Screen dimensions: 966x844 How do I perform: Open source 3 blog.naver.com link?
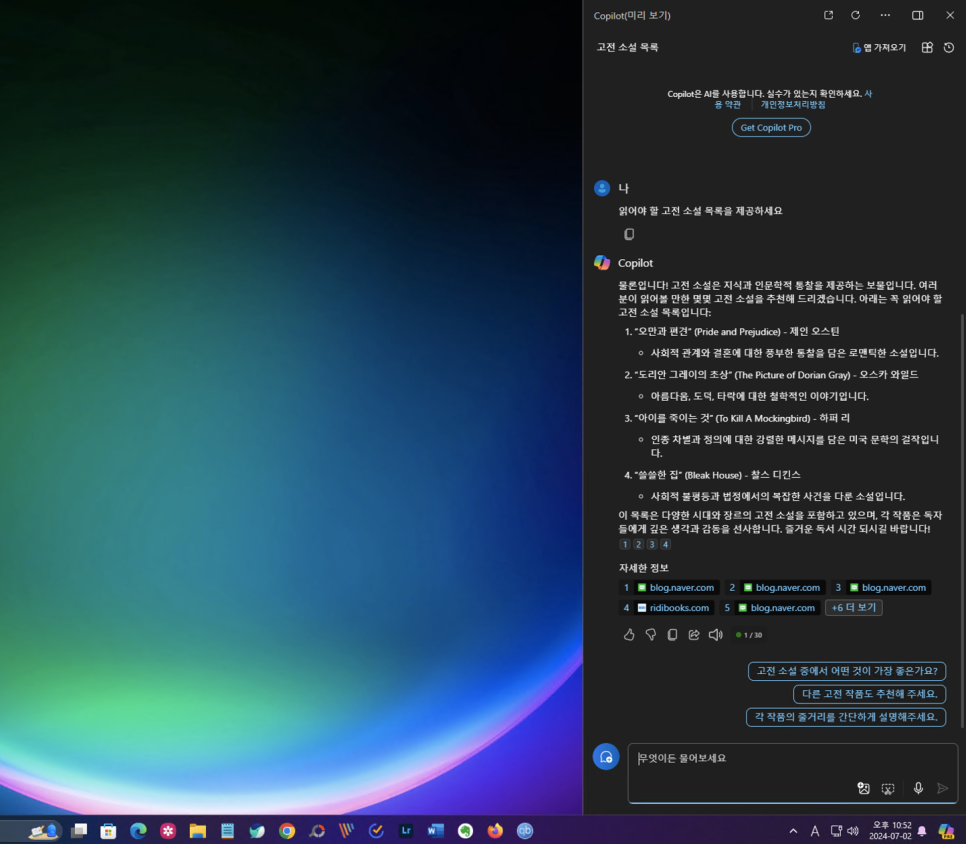pyautogui.click(x=880, y=588)
